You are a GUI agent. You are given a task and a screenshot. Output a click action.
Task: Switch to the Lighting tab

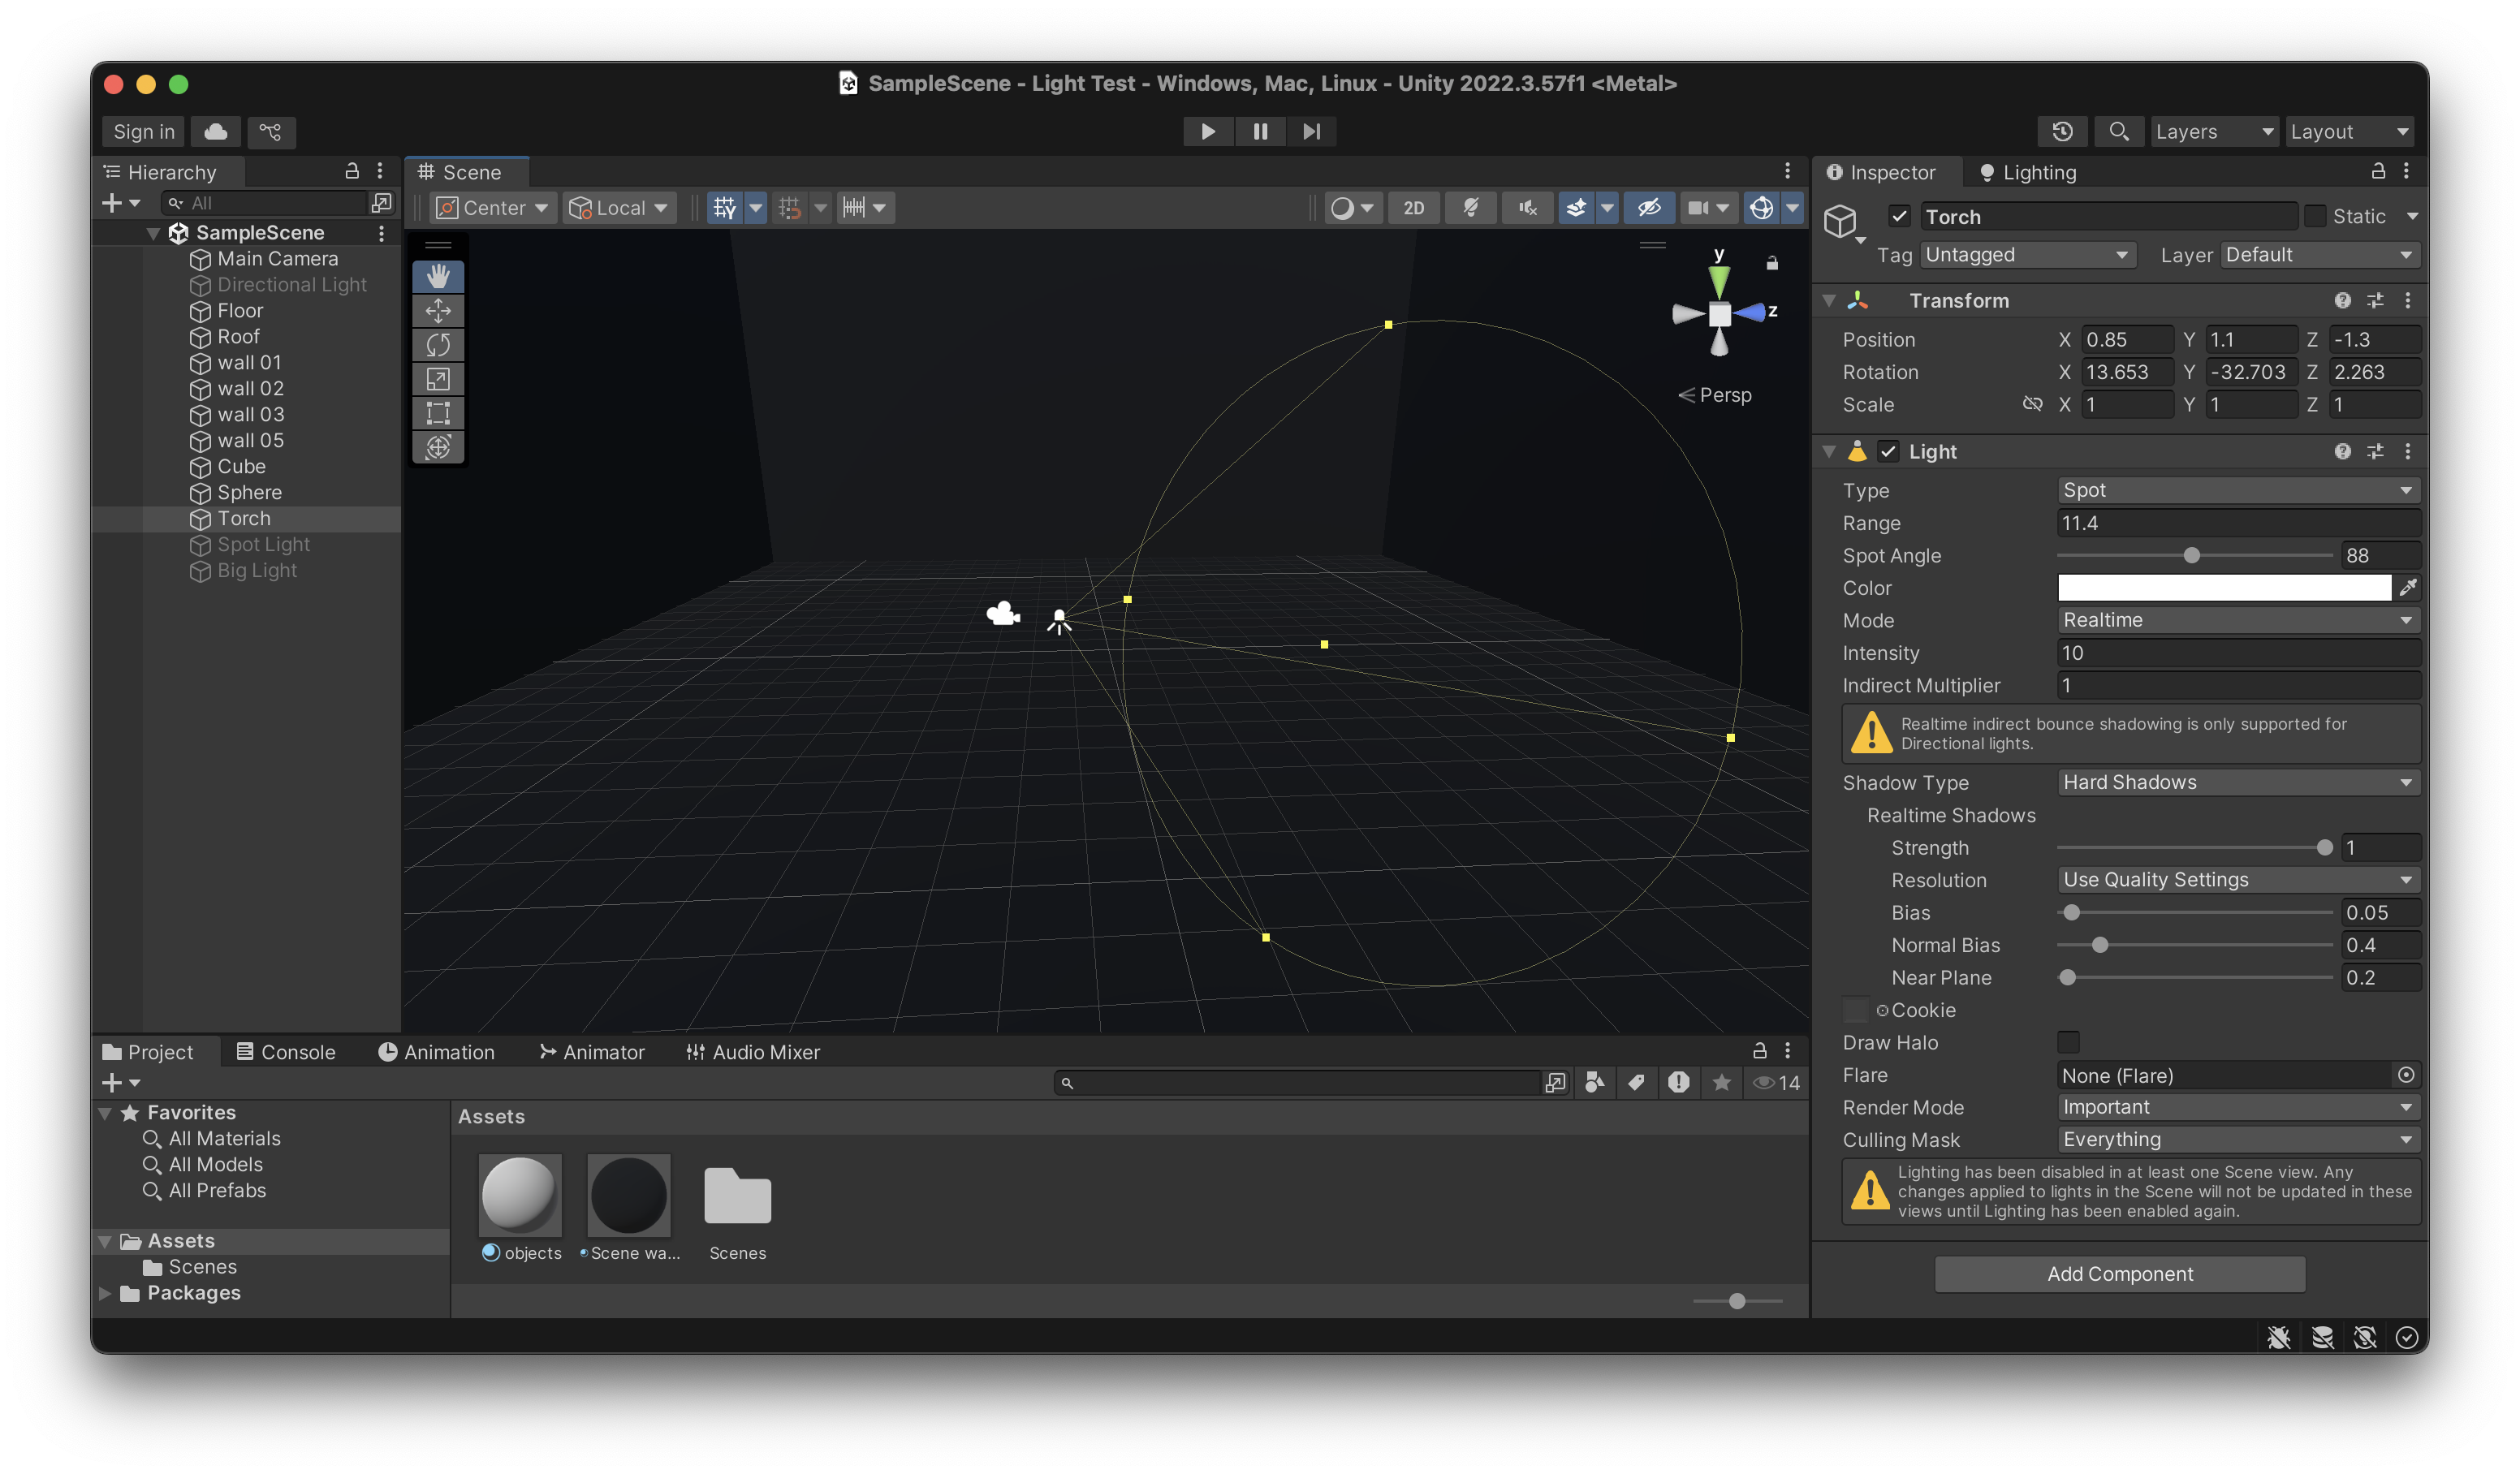2028,172
